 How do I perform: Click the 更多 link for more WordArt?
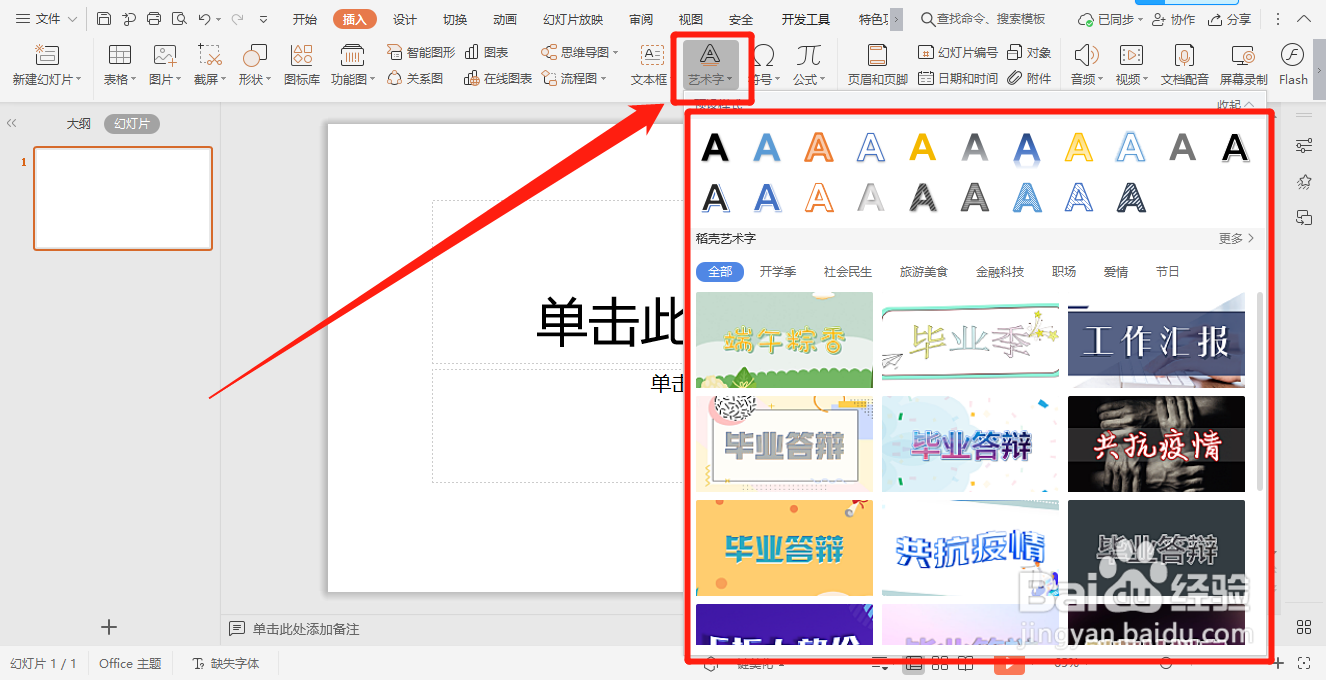(x=1235, y=238)
